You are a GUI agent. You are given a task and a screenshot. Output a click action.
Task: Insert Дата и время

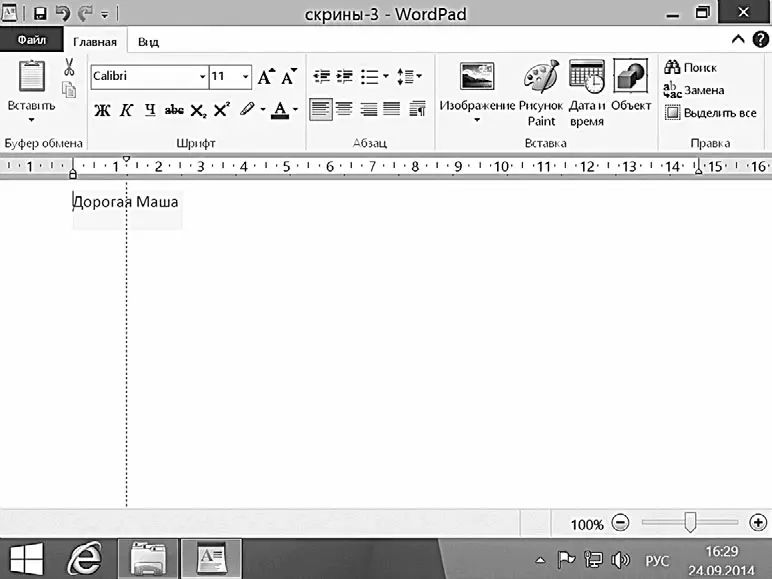(x=586, y=94)
